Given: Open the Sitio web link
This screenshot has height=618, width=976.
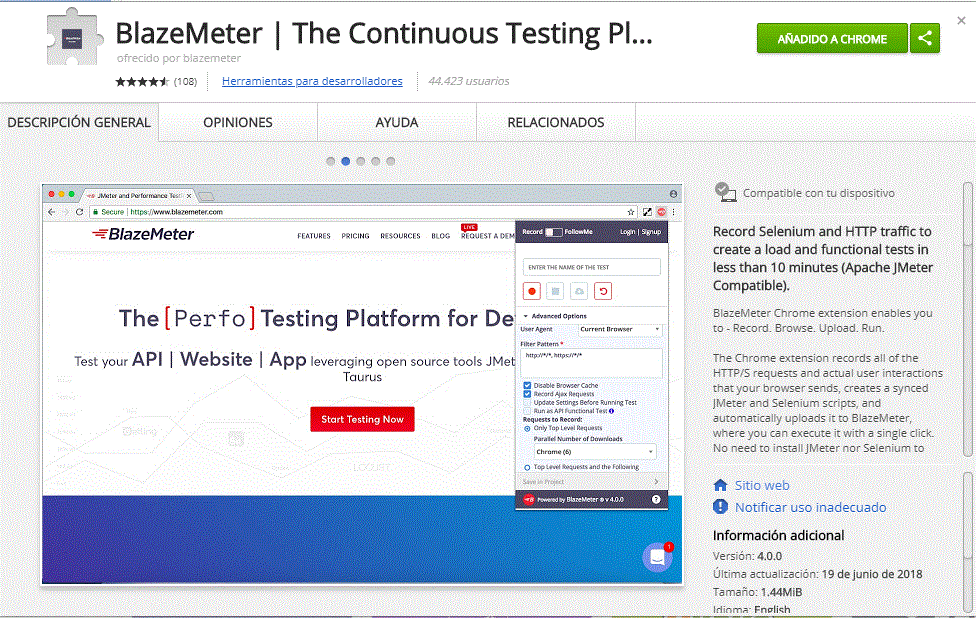Looking at the screenshot, I should 762,485.
